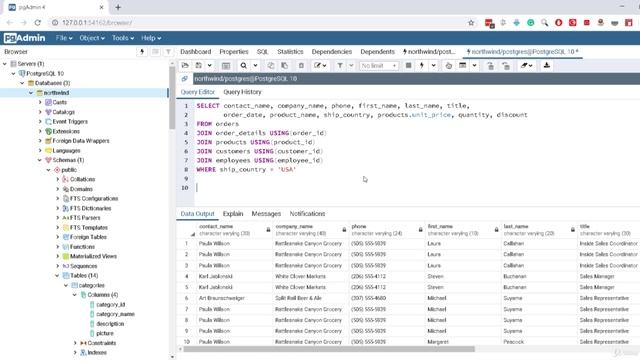Switch to the Dependencies tab
The image size is (640, 360).
tap(331, 52)
